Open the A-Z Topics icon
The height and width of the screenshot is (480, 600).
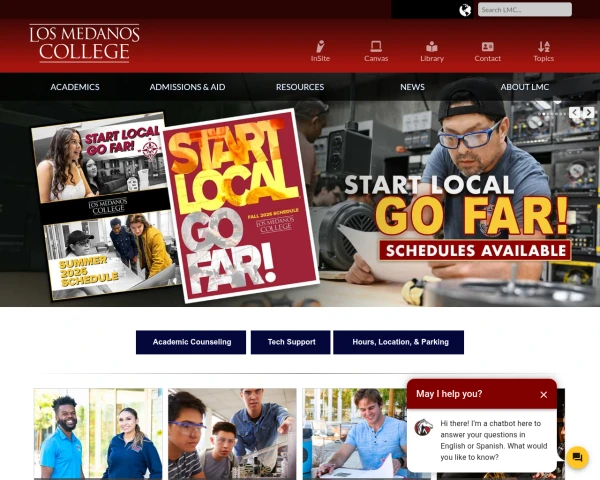543,51
